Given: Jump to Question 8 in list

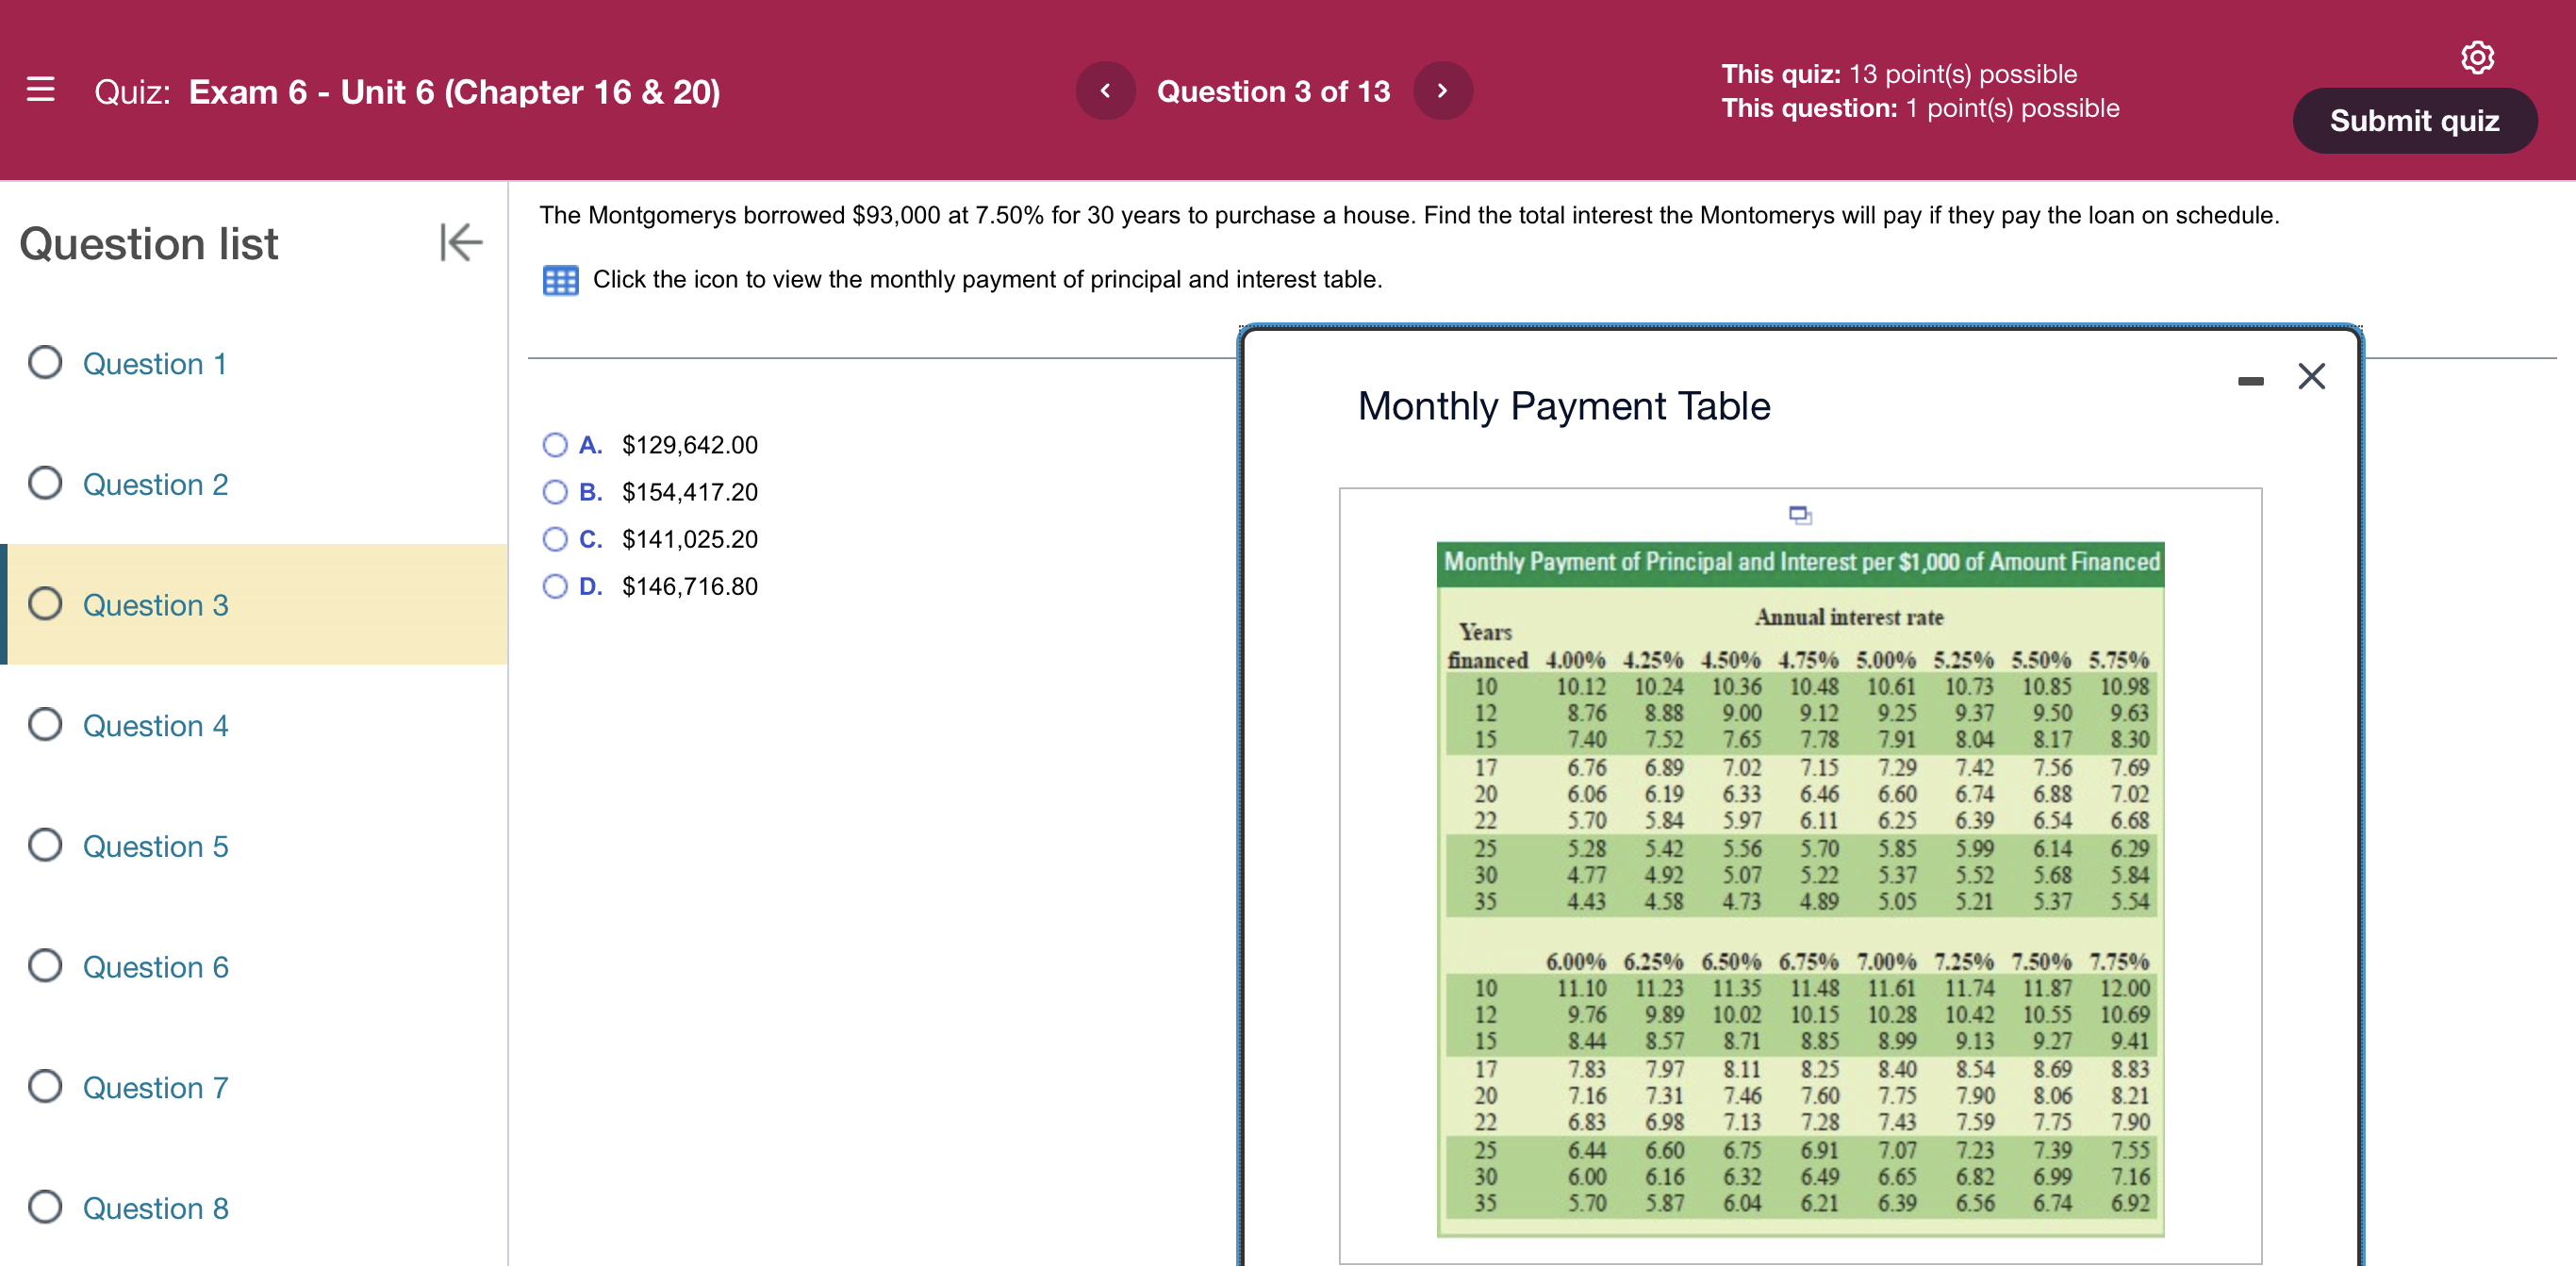Looking at the screenshot, I should pos(155,1208).
